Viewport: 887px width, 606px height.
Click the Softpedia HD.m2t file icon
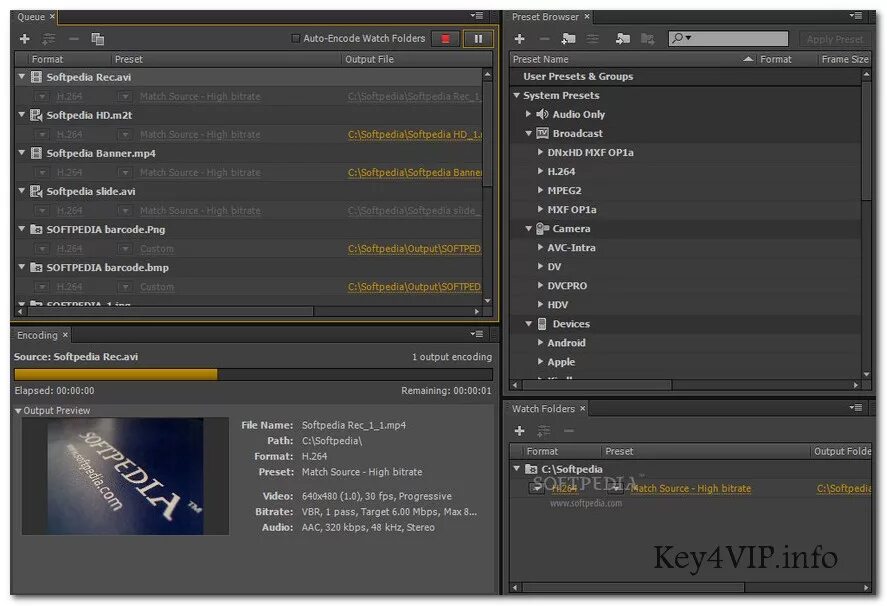pyautogui.click(x=36, y=115)
